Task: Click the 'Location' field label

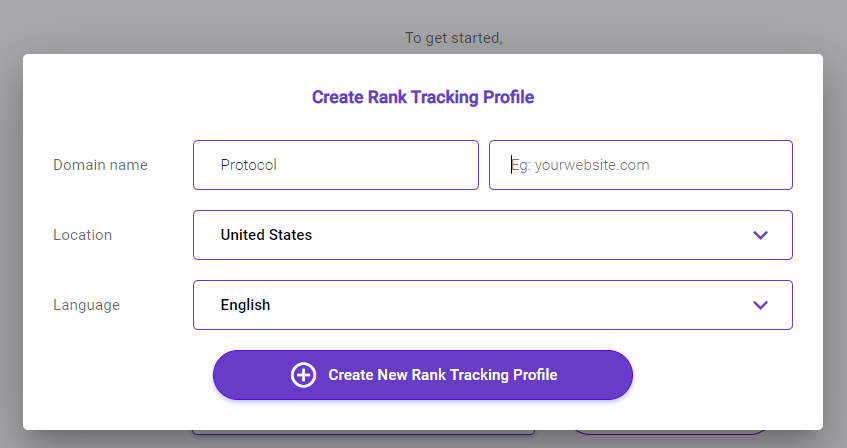Action: (83, 235)
